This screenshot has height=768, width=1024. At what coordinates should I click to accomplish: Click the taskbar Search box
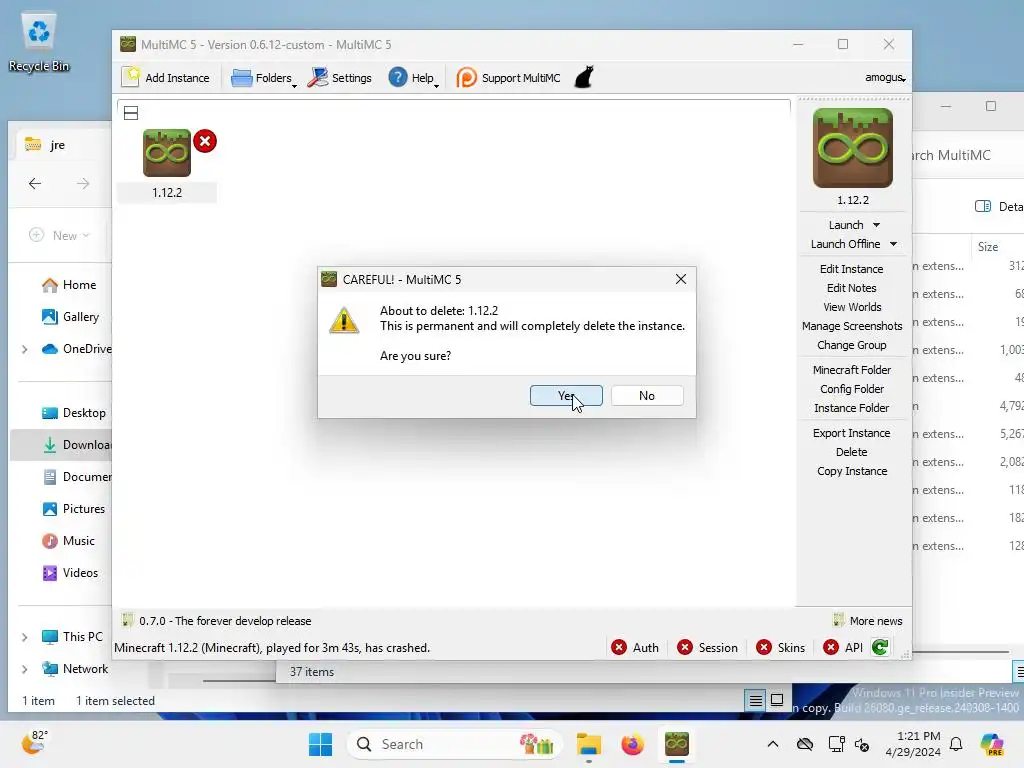tap(455, 744)
